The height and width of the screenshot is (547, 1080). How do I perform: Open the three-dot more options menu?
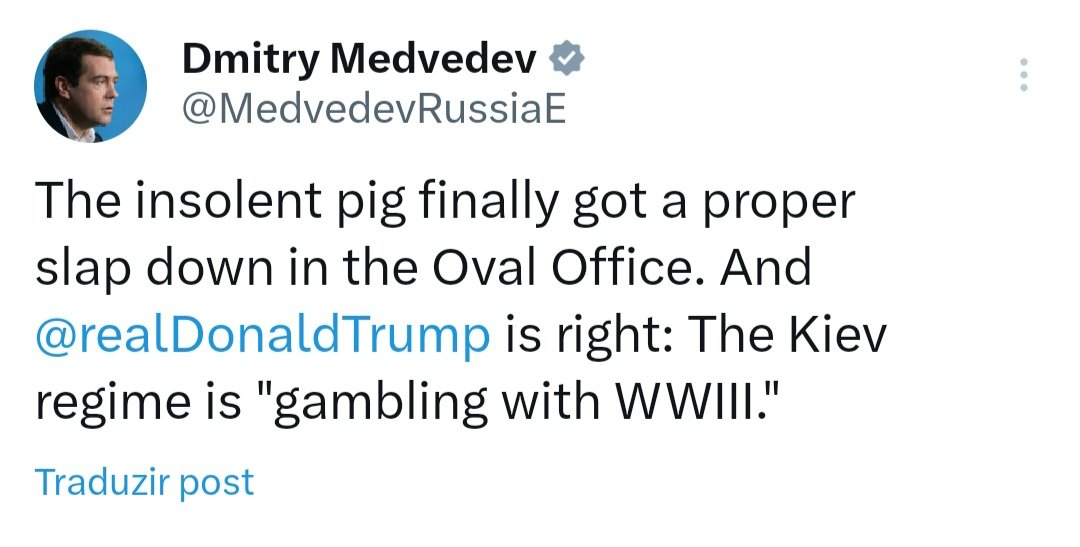[x=1023, y=75]
